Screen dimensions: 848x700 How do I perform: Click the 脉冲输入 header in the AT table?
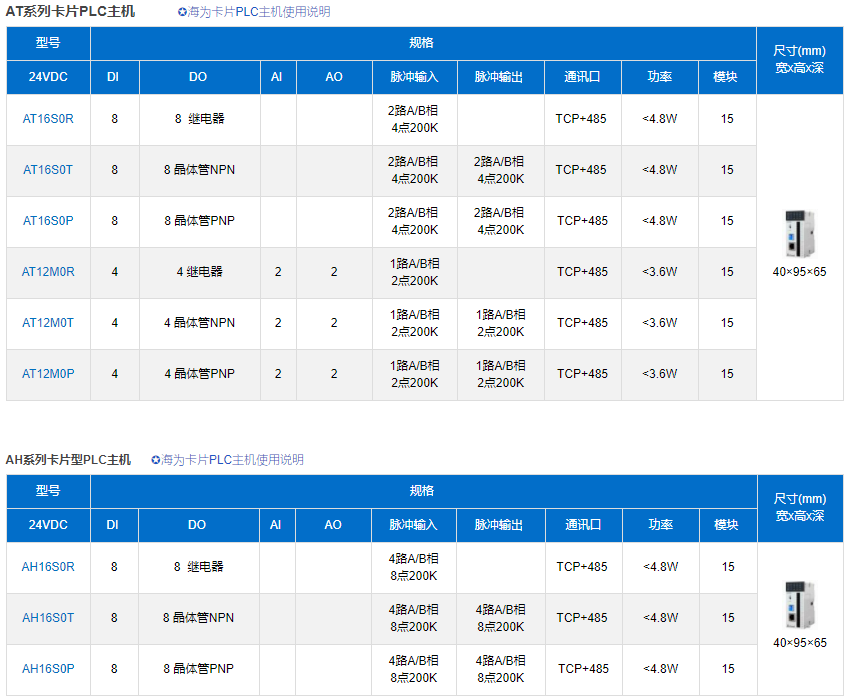click(414, 77)
